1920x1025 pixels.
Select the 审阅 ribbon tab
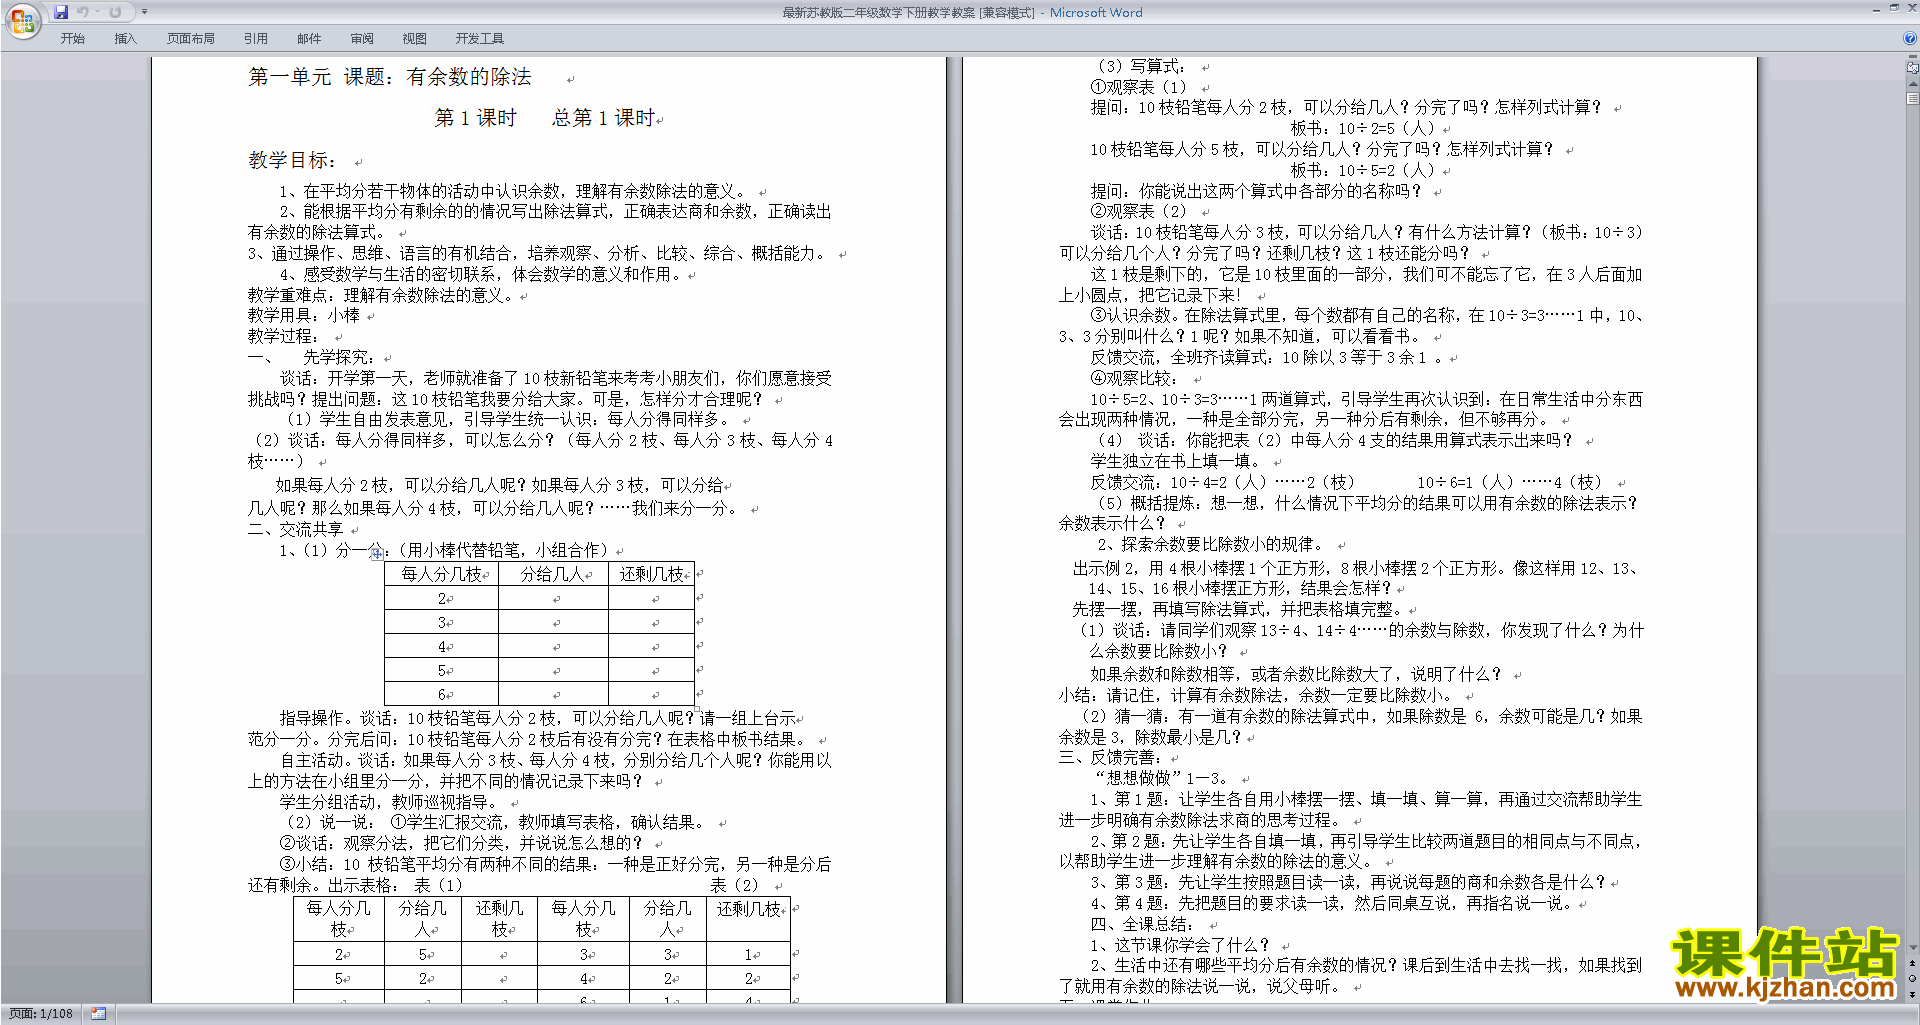[362, 39]
